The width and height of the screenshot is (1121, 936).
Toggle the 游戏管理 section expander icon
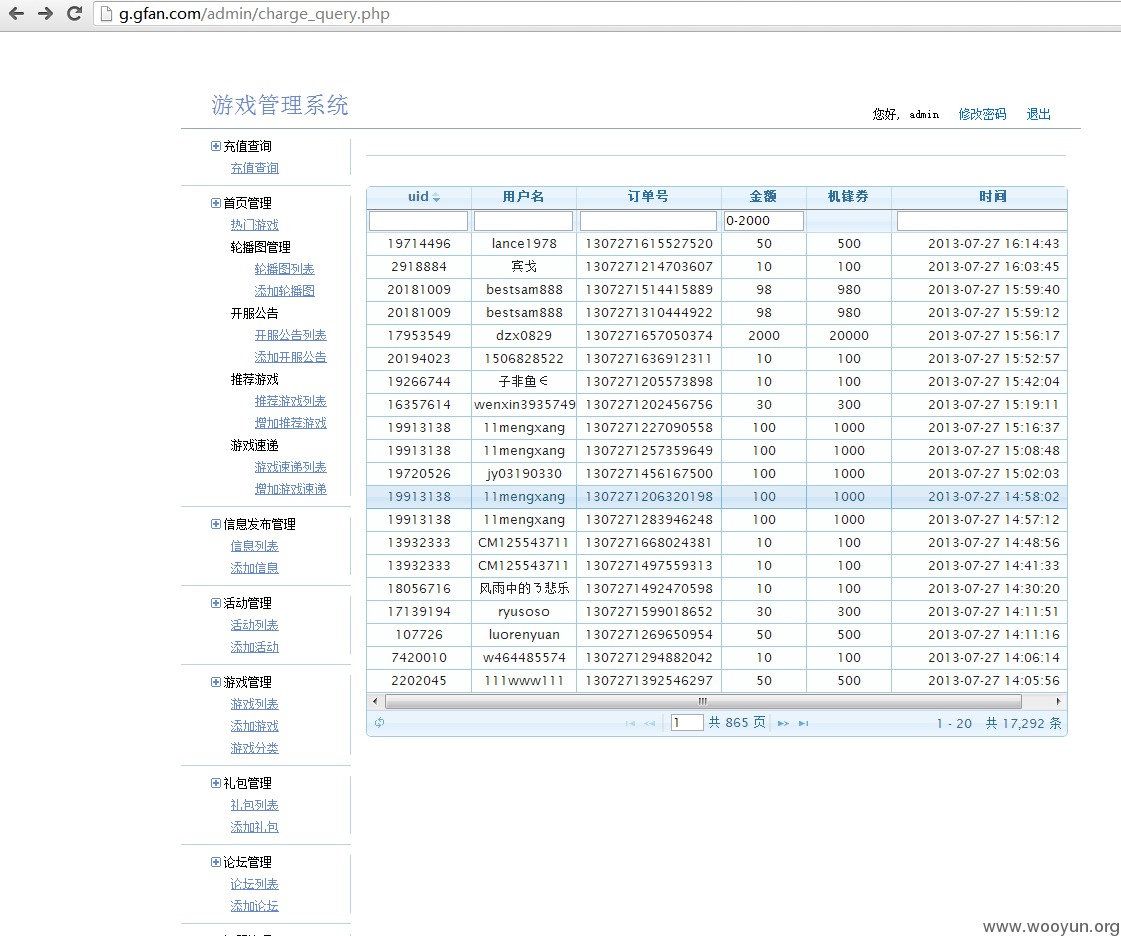215,682
